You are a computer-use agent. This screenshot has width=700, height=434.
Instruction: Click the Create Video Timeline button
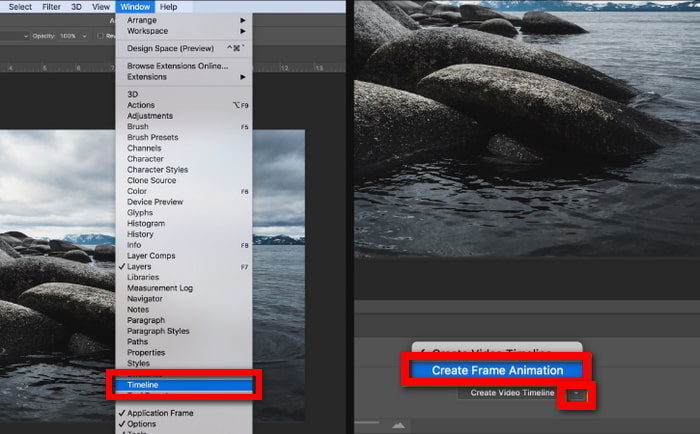[x=512, y=393]
